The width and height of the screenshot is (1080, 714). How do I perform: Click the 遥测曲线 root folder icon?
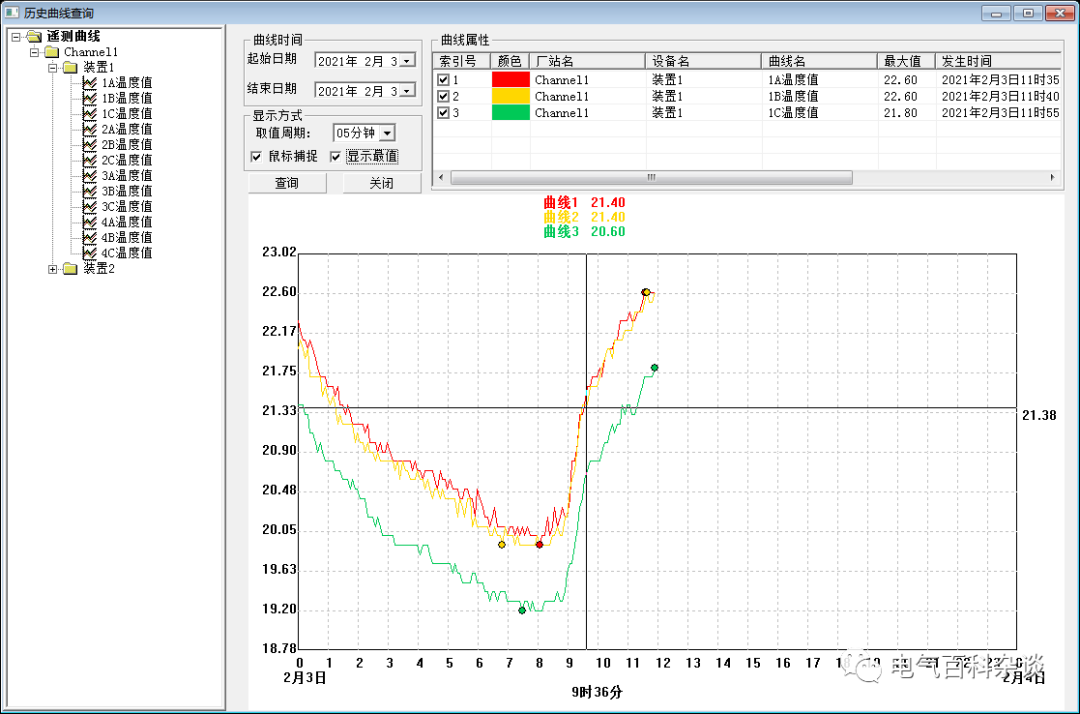(x=34, y=36)
